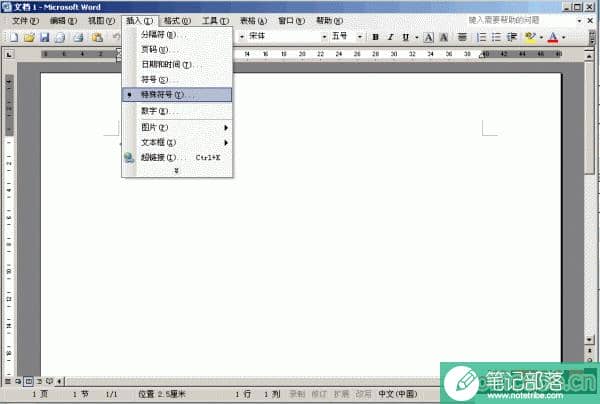Switch to Reading layout view icon
This screenshot has width=600, height=404.
(x=49, y=381)
